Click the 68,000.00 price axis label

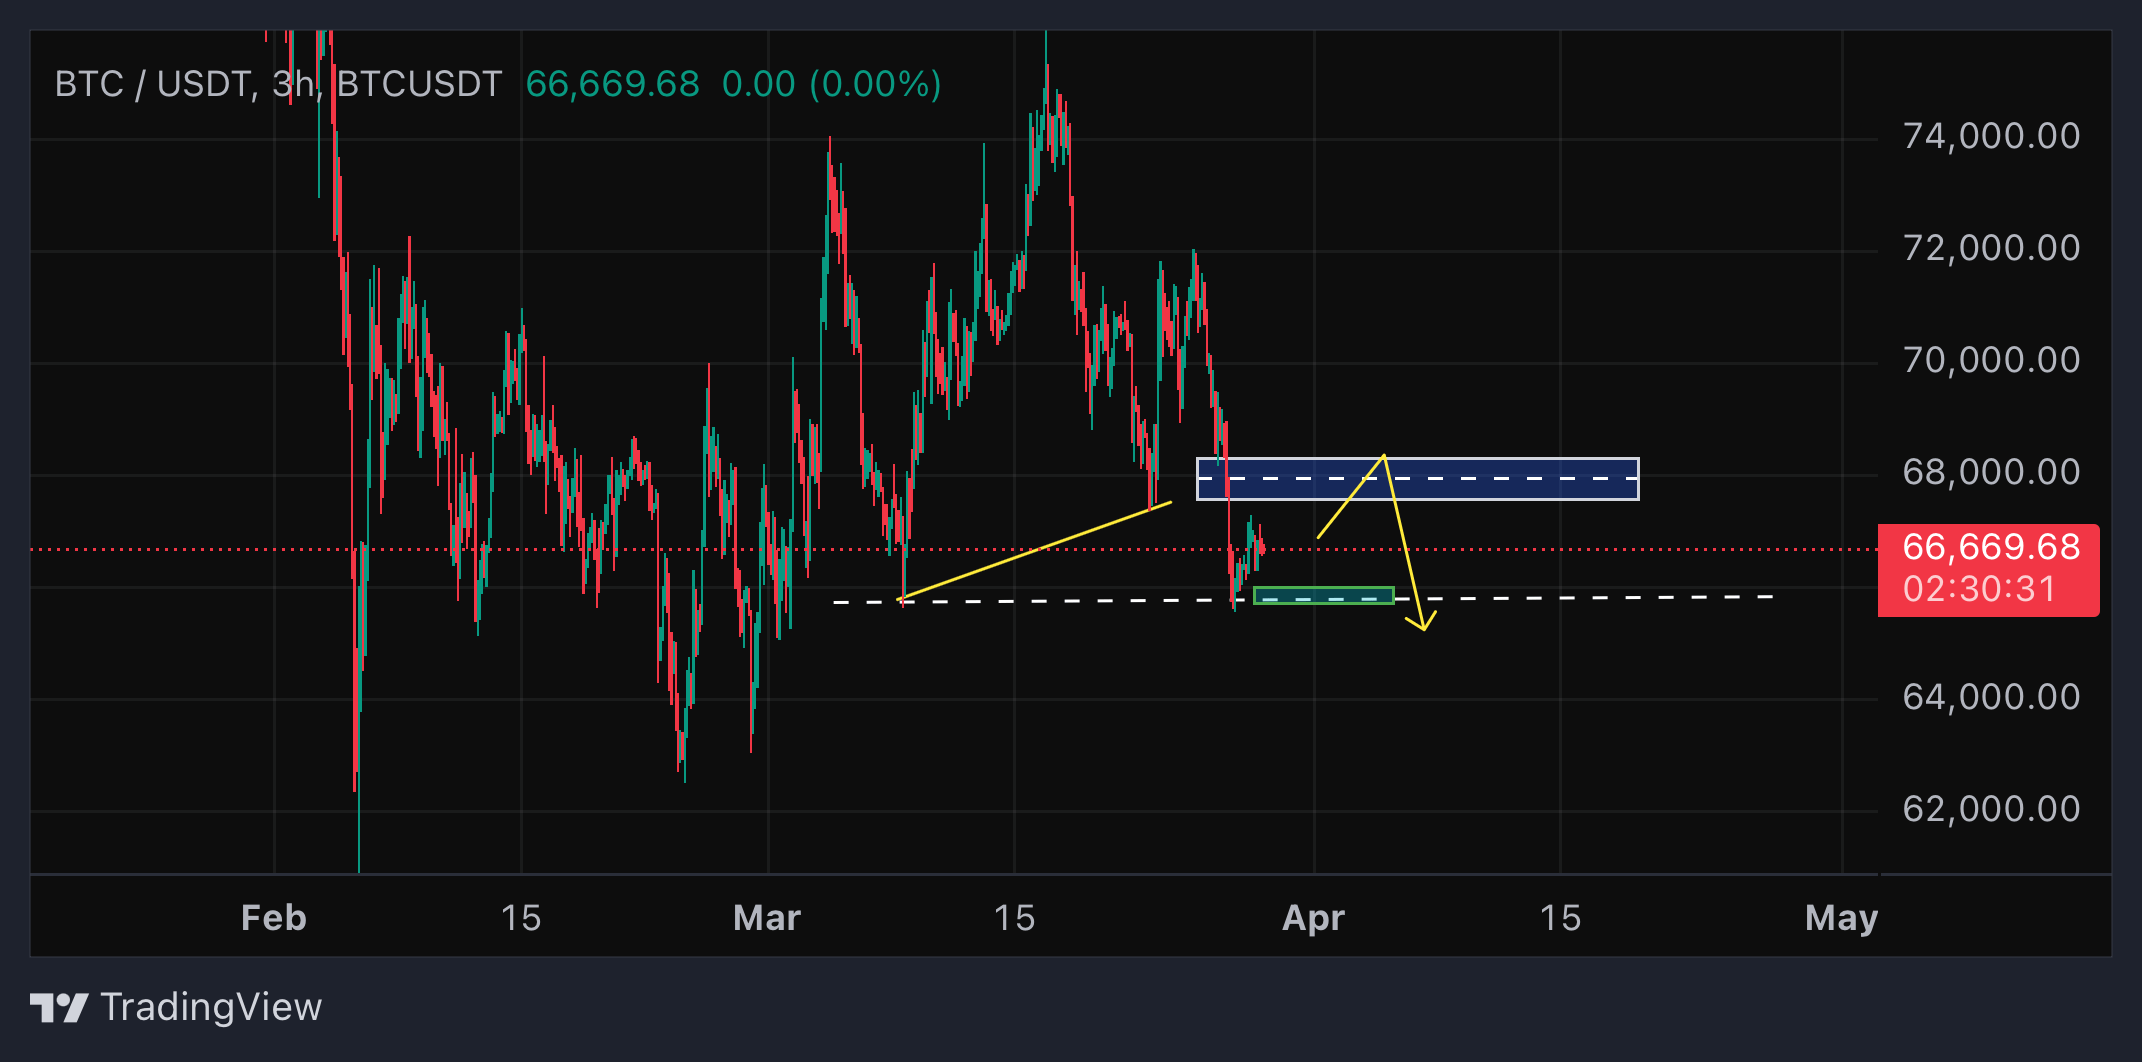tap(1990, 472)
